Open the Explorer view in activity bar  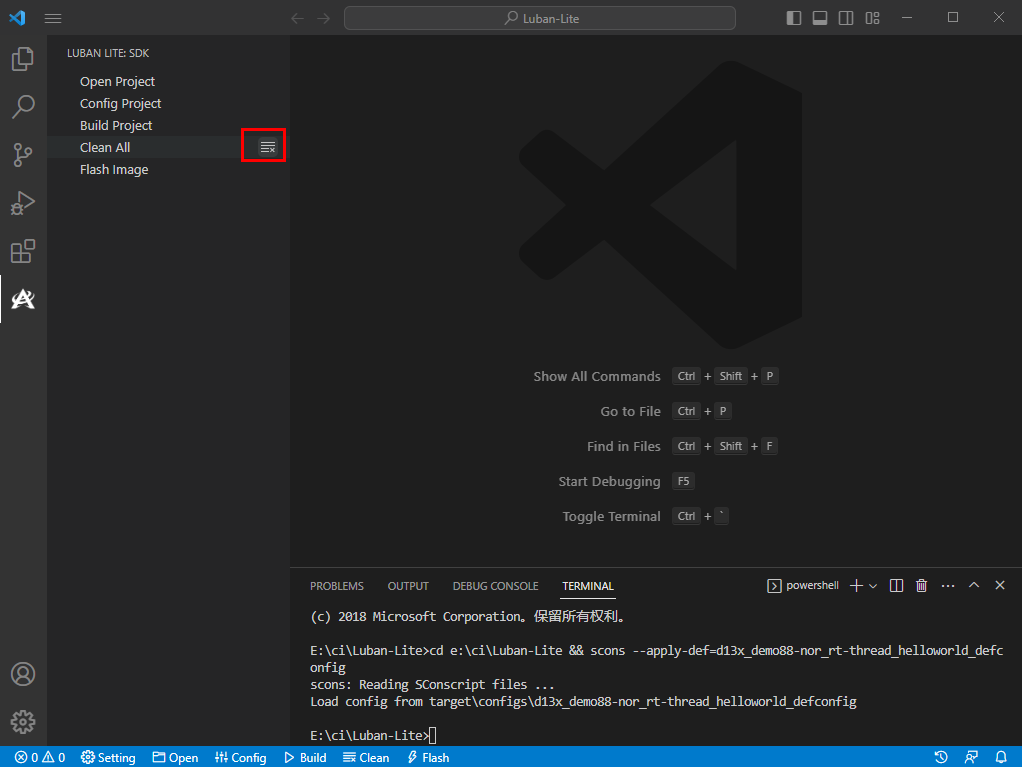pyautogui.click(x=23, y=59)
